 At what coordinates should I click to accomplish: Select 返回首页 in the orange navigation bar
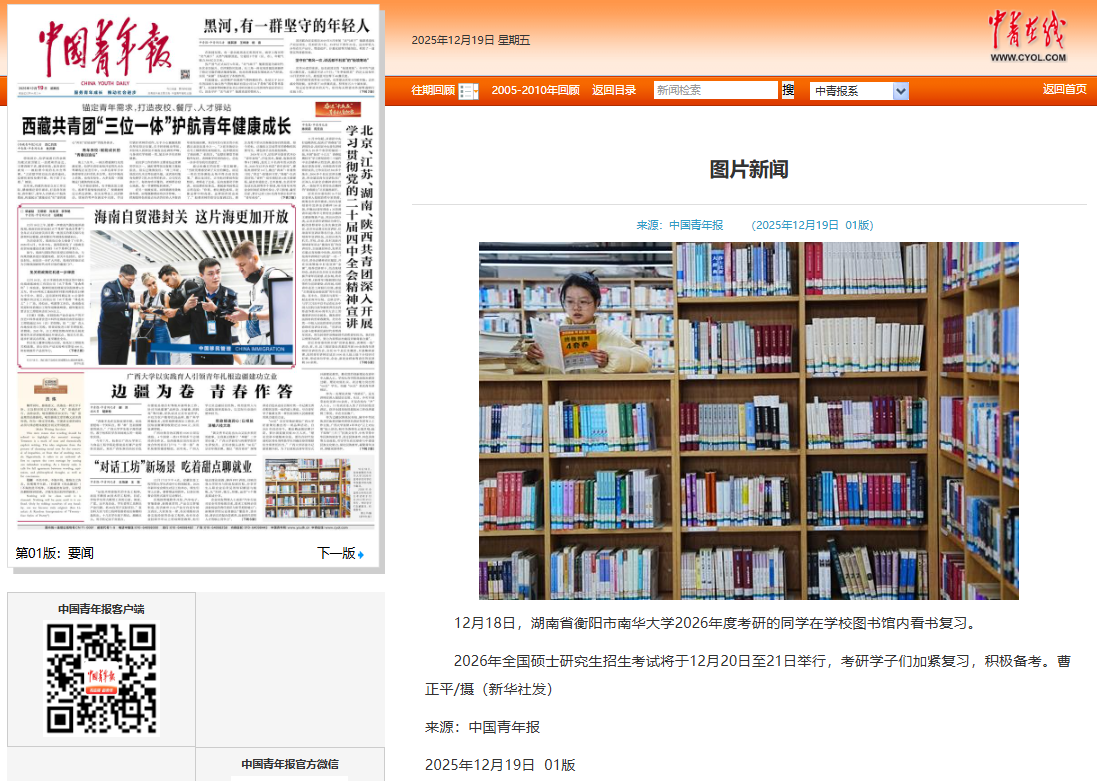click(1064, 89)
